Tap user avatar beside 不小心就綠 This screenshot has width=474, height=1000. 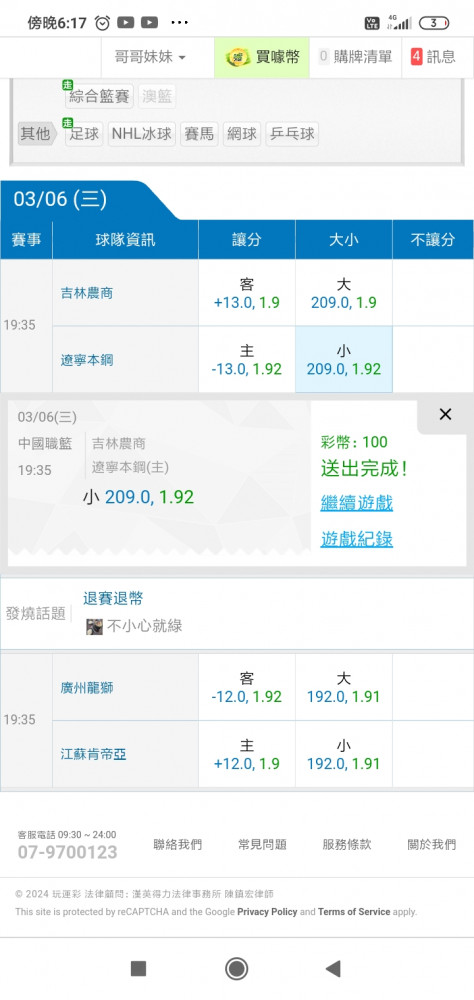(x=94, y=626)
